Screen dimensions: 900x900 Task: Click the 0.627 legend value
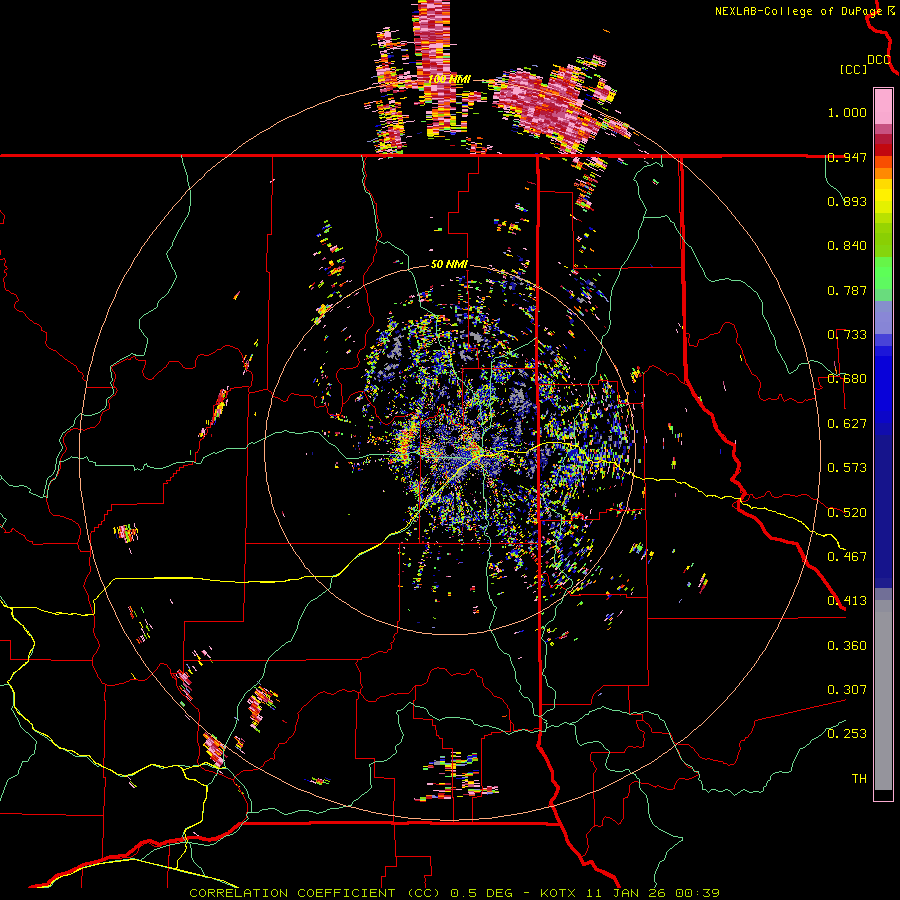[x=847, y=424]
